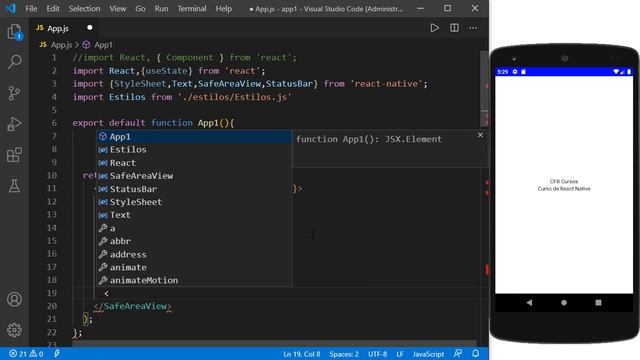Click the VS Code logo icon
This screenshot has height=360, width=640.
(11, 8)
